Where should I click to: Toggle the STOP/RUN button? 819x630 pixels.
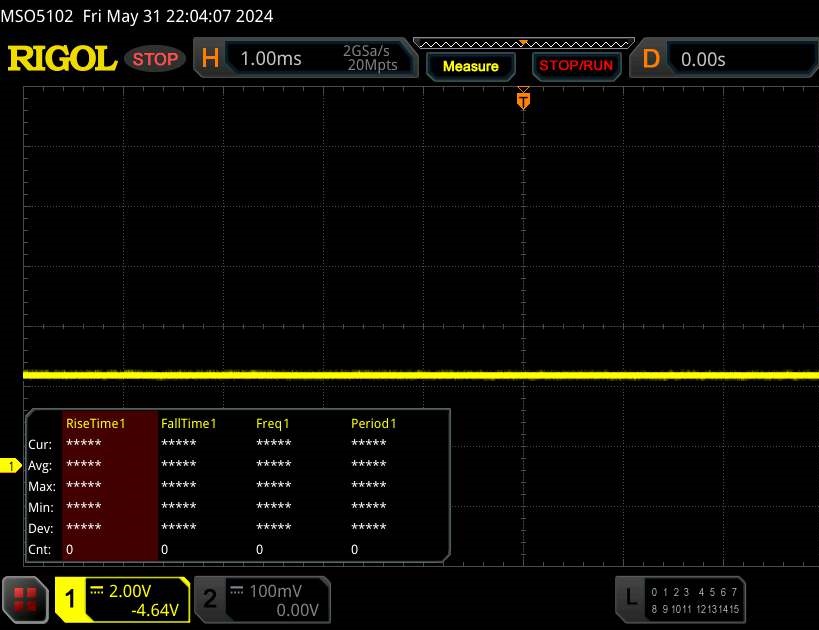pos(576,66)
